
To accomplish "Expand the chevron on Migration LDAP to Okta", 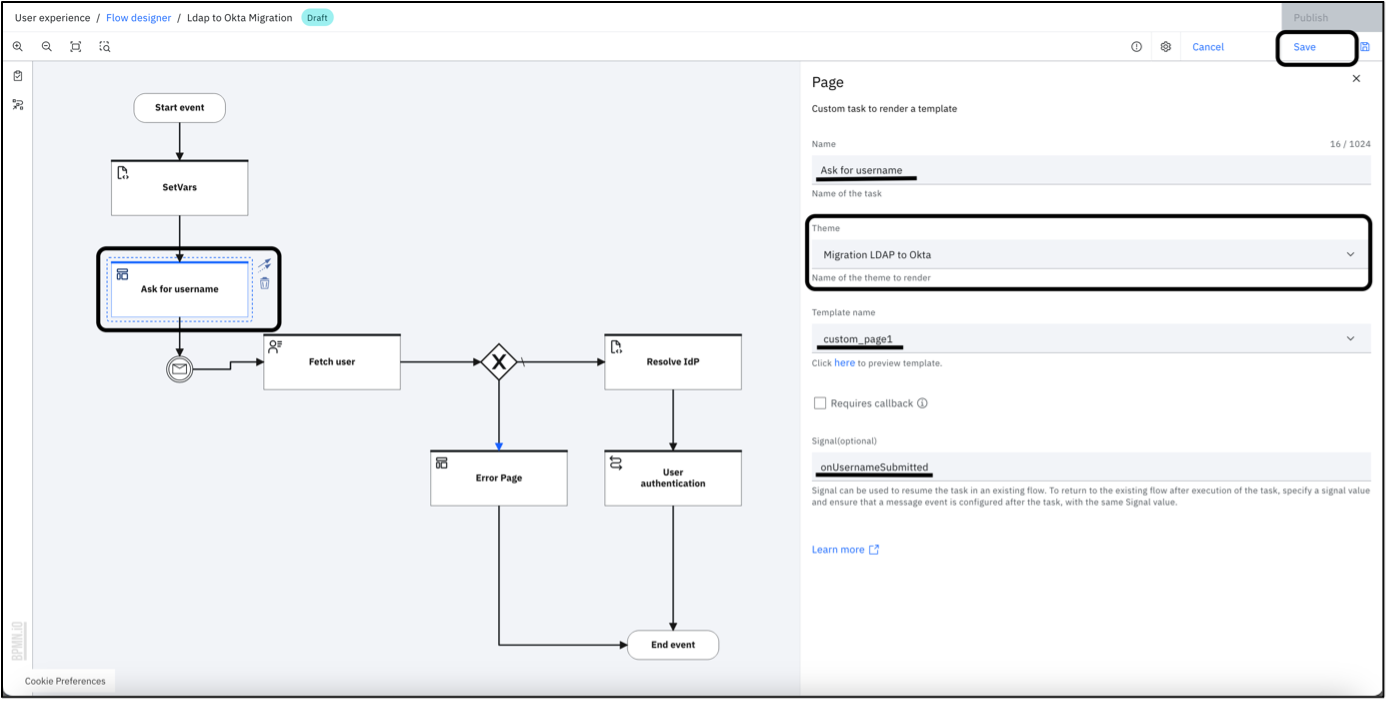I will click(1350, 254).
